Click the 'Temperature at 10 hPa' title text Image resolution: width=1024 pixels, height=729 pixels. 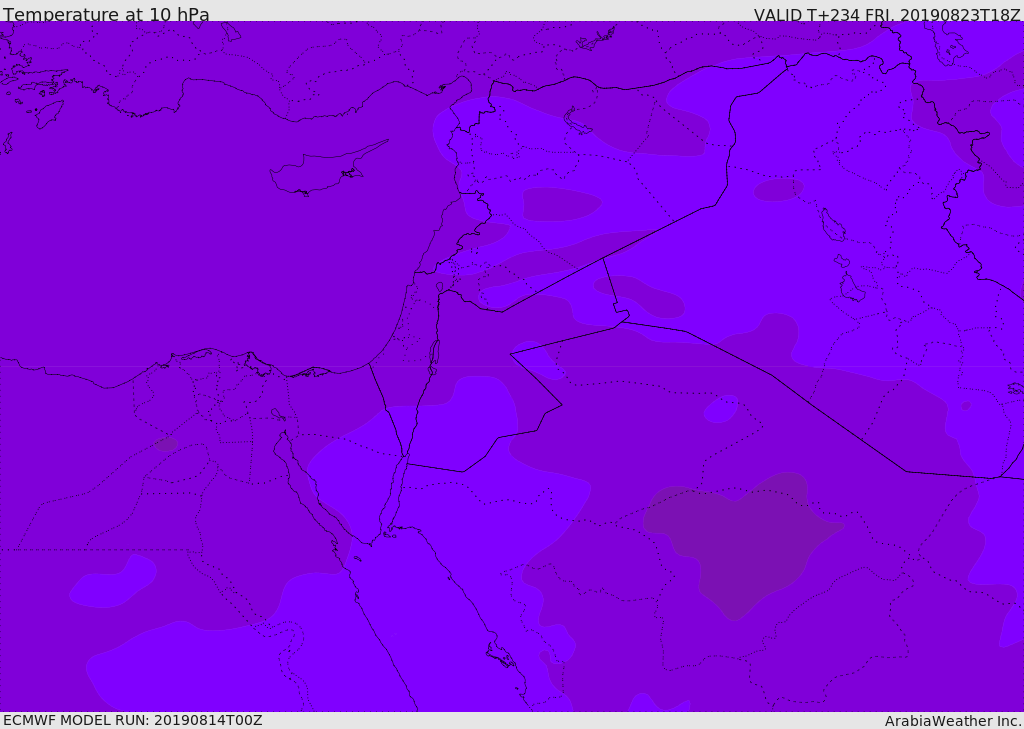[x=106, y=14]
